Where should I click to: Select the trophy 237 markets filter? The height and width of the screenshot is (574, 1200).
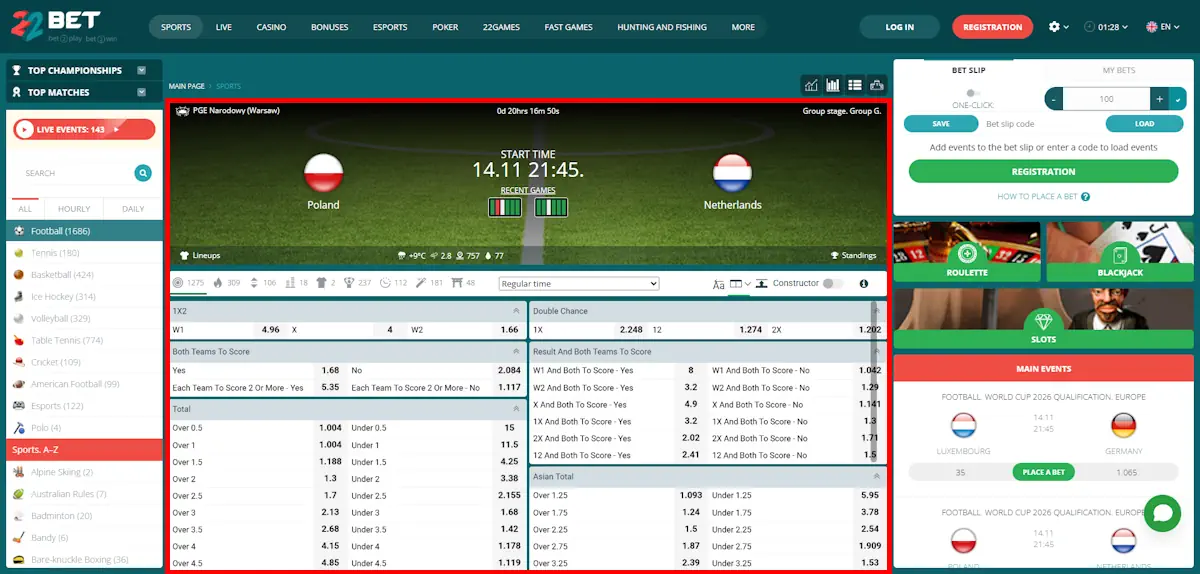(357, 283)
